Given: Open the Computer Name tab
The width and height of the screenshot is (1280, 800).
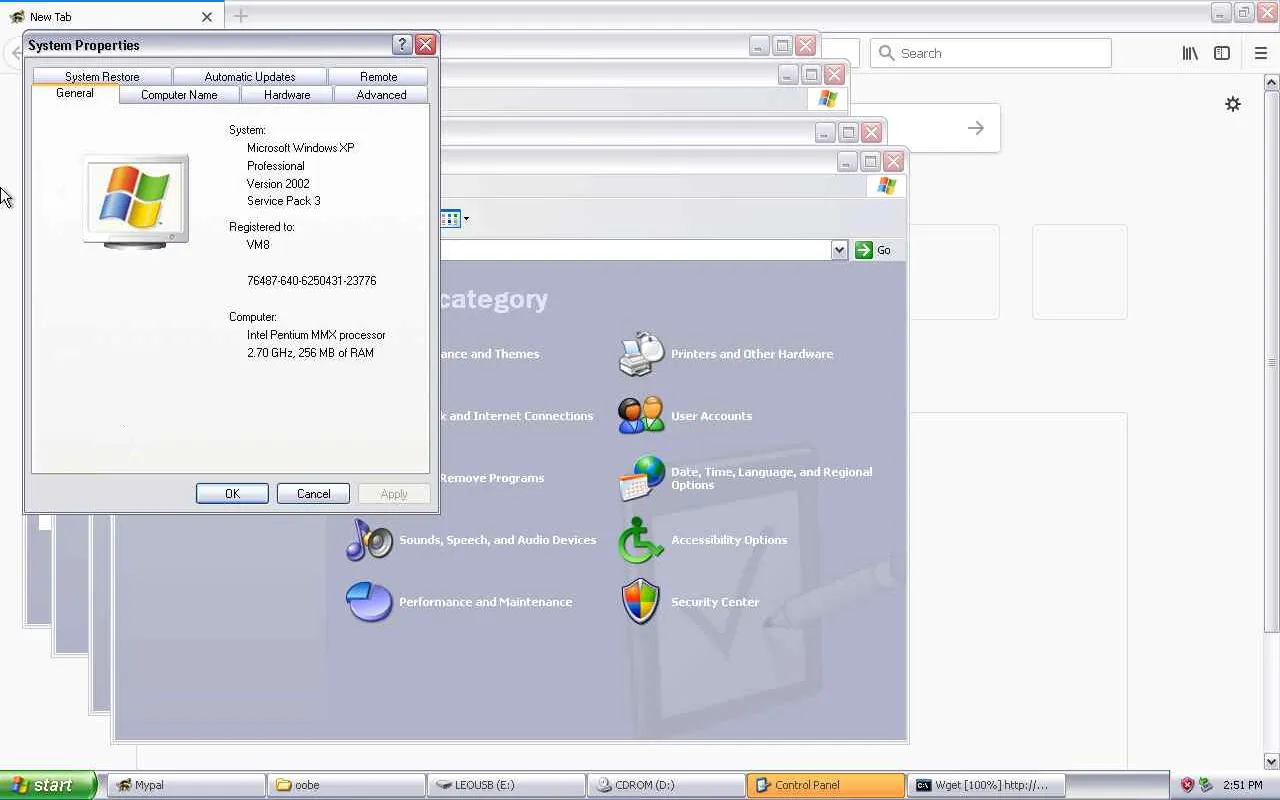Looking at the screenshot, I should (179, 95).
